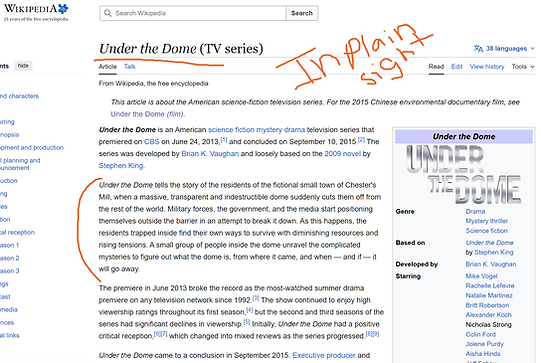Open Under the Dome novel link in infobox
The height and width of the screenshot is (363, 541).
[x=489, y=243]
